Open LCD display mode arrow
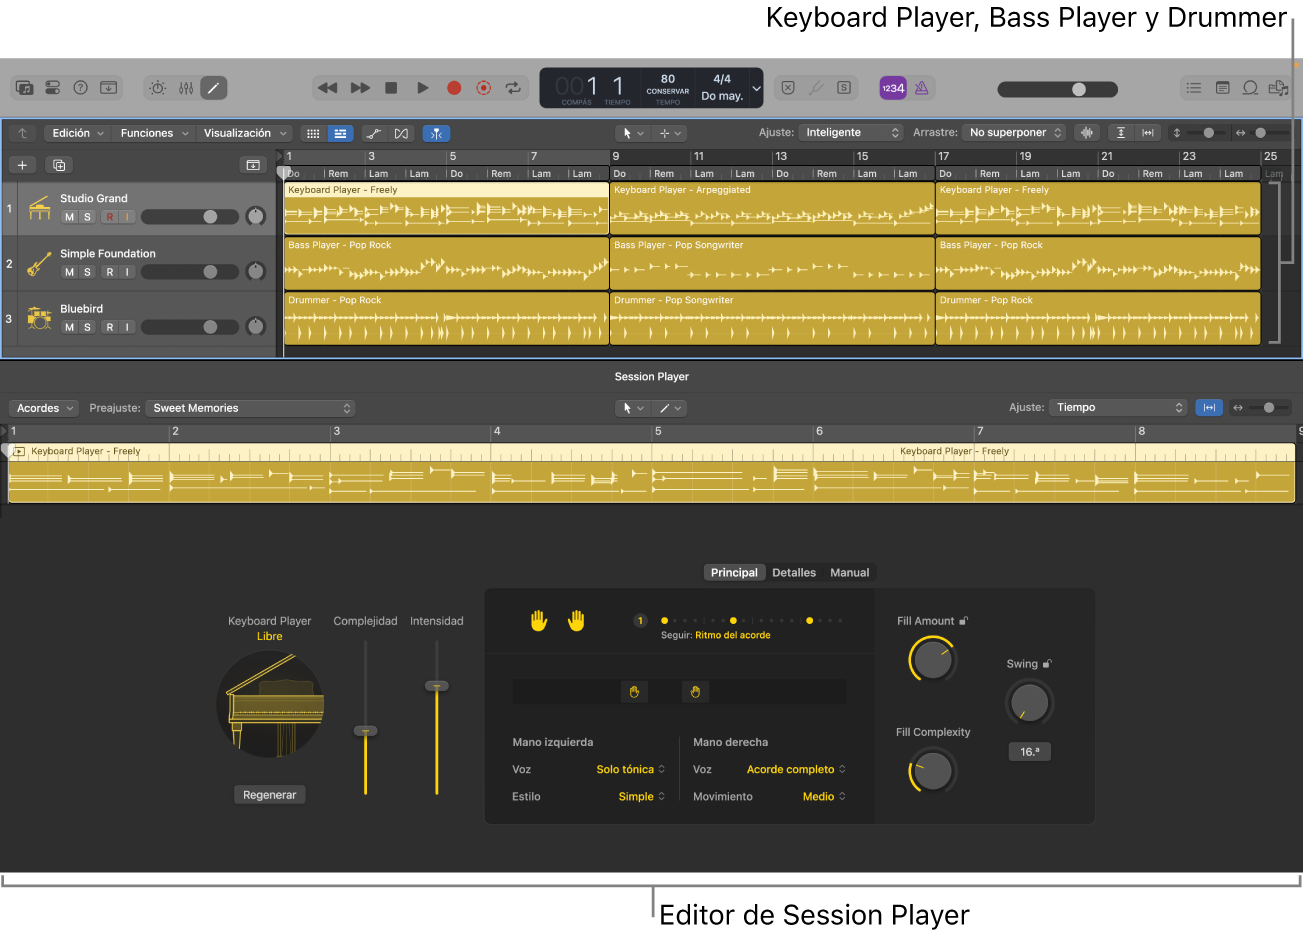Viewport: 1303px width, 936px height. [x=757, y=88]
